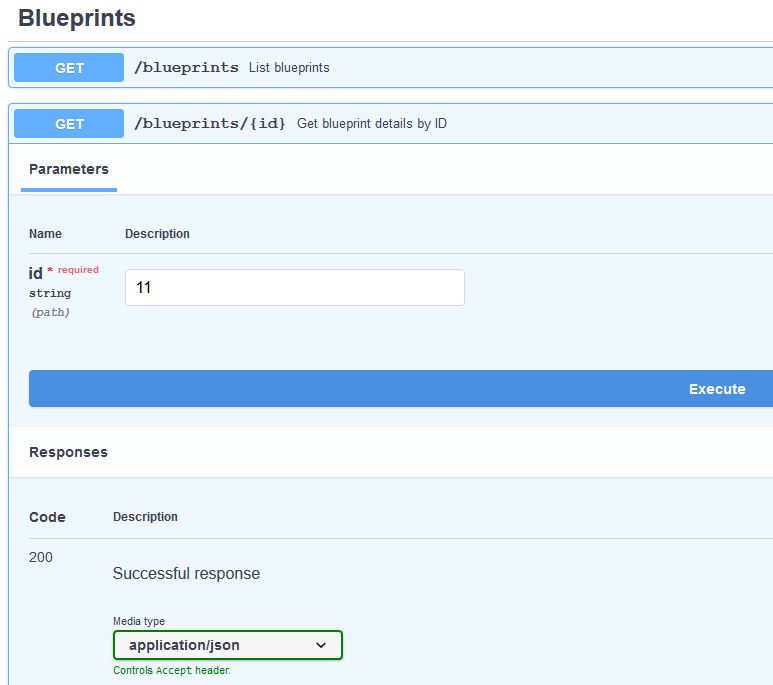The width and height of the screenshot is (773, 685).
Task: Click the red 'required' label beside id
Action: (x=78, y=270)
